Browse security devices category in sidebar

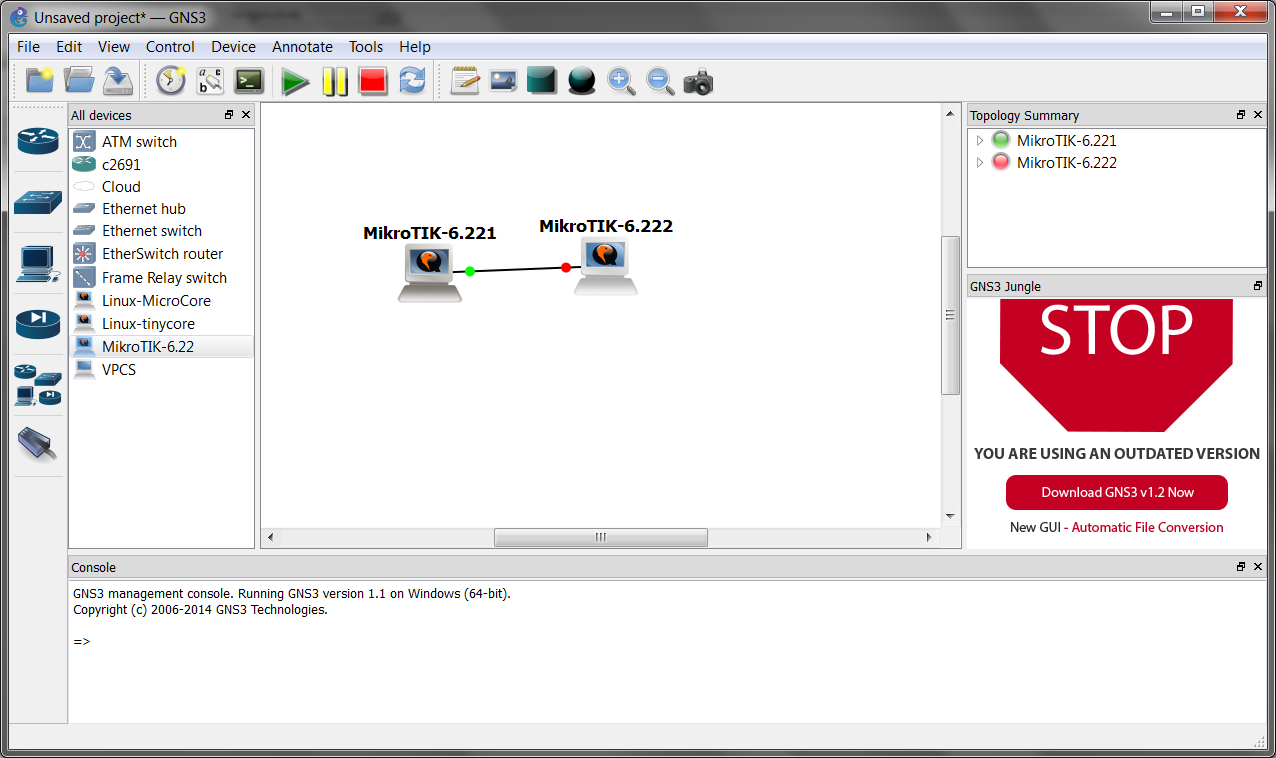pos(38,324)
